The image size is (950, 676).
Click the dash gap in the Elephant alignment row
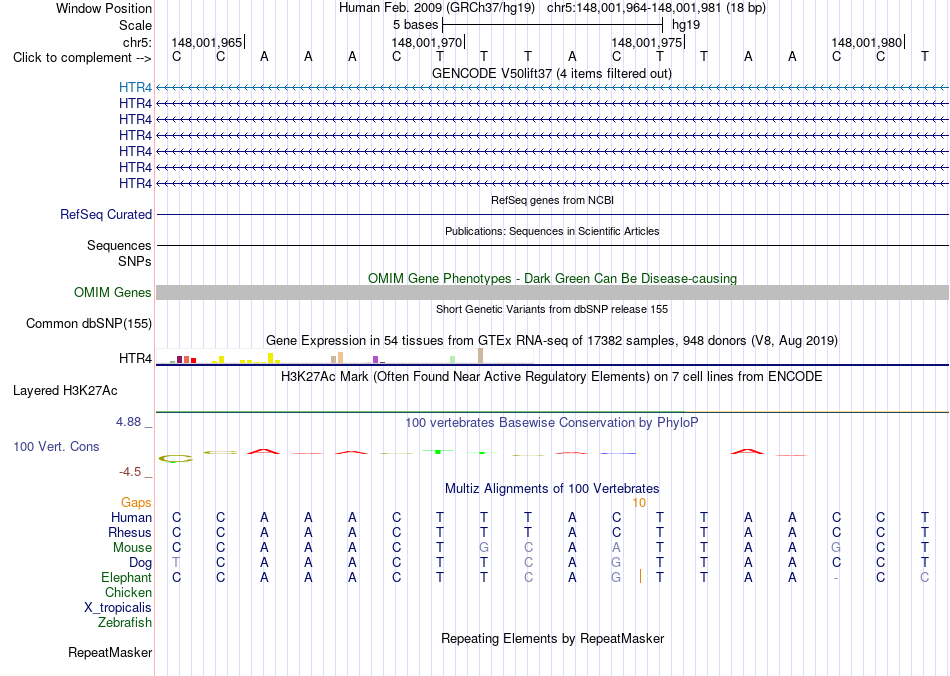(x=836, y=578)
